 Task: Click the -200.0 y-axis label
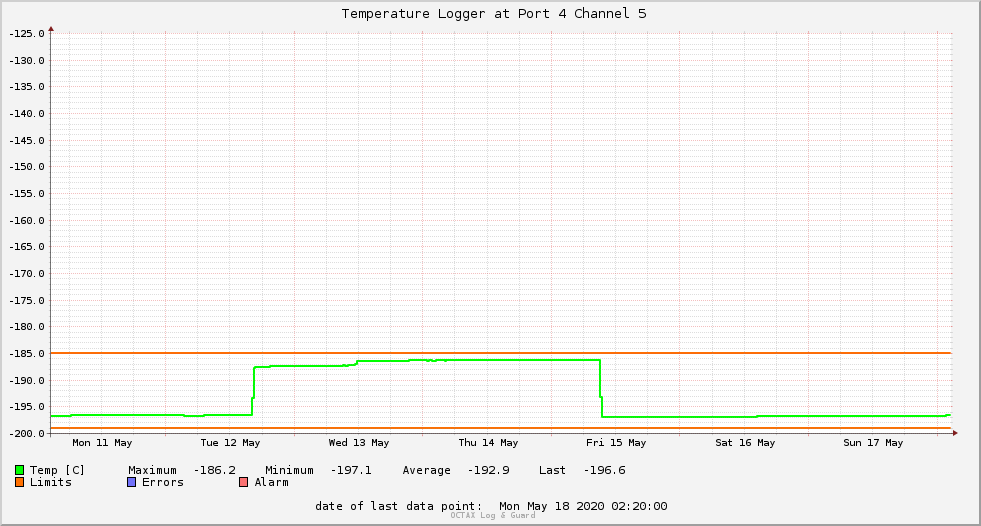[27, 434]
